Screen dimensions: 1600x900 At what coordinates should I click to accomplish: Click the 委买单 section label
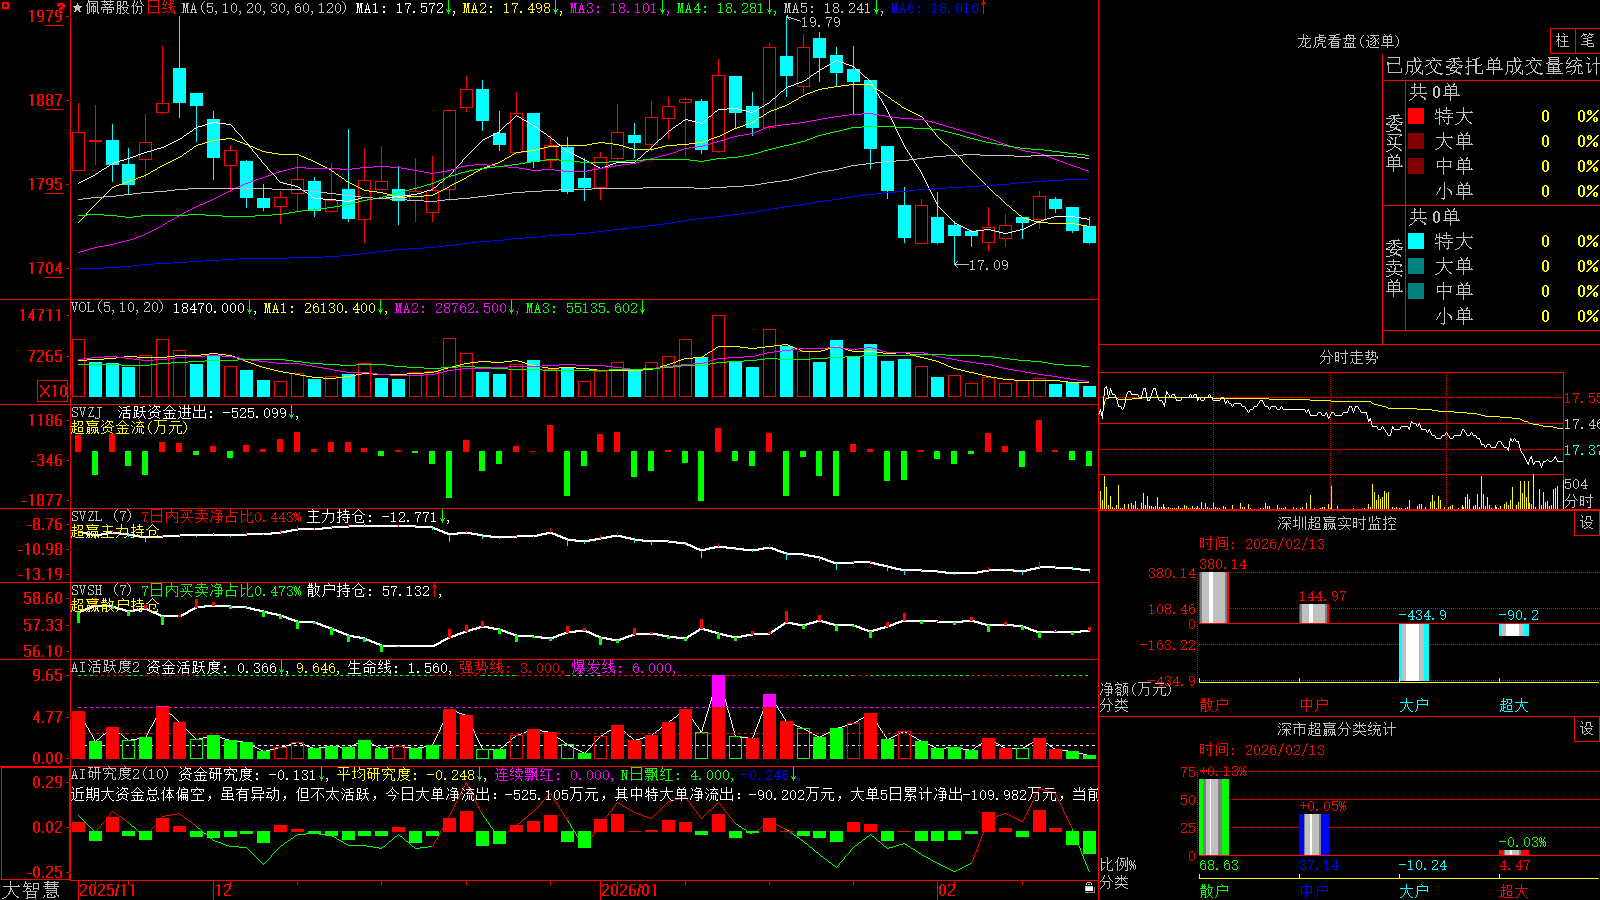pyautogui.click(x=1394, y=142)
